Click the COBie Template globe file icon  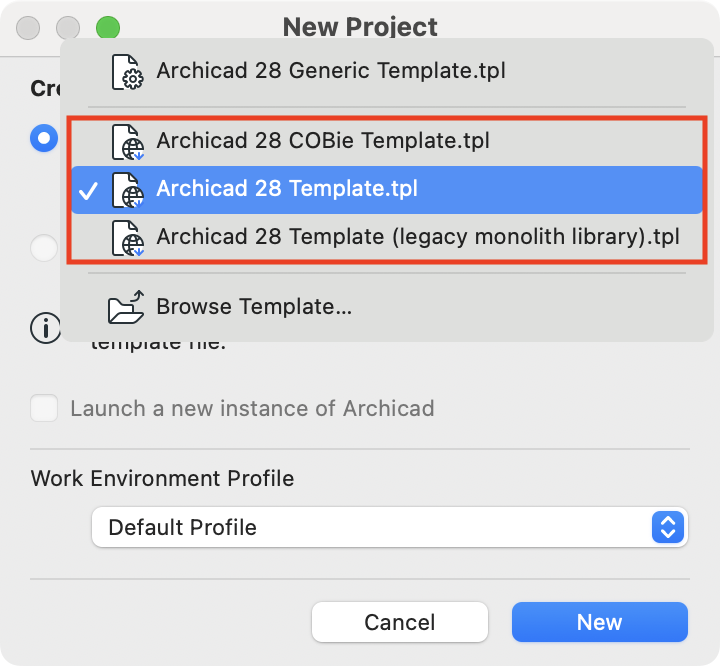point(128,142)
